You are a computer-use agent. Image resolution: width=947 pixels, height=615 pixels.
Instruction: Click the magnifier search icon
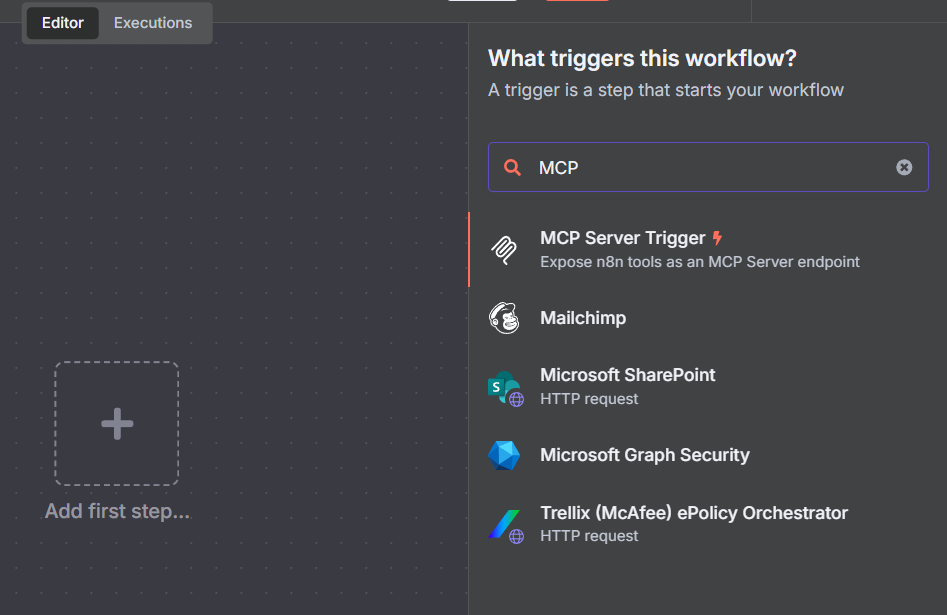(512, 167)
